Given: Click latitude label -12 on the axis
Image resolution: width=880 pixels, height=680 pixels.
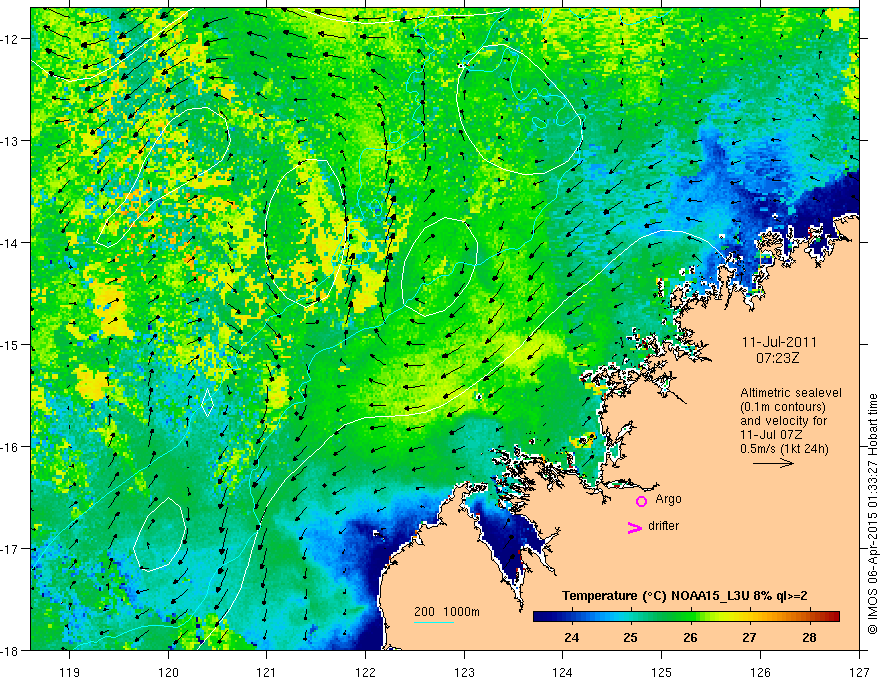Looking at the screenshot, I should pyautogui.click(x=10, y=39).
